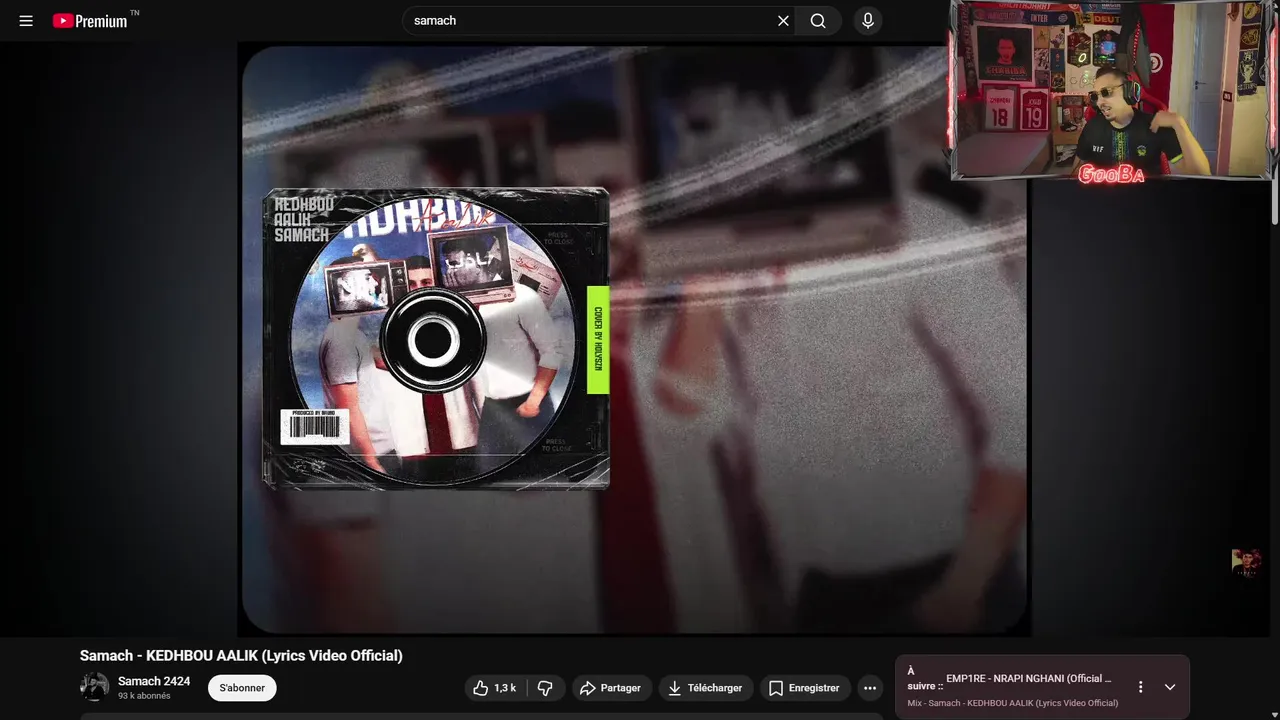Viewport: 1280px width, 720px height.
Task: Share the video via Partager
Action: pos(610,688)
